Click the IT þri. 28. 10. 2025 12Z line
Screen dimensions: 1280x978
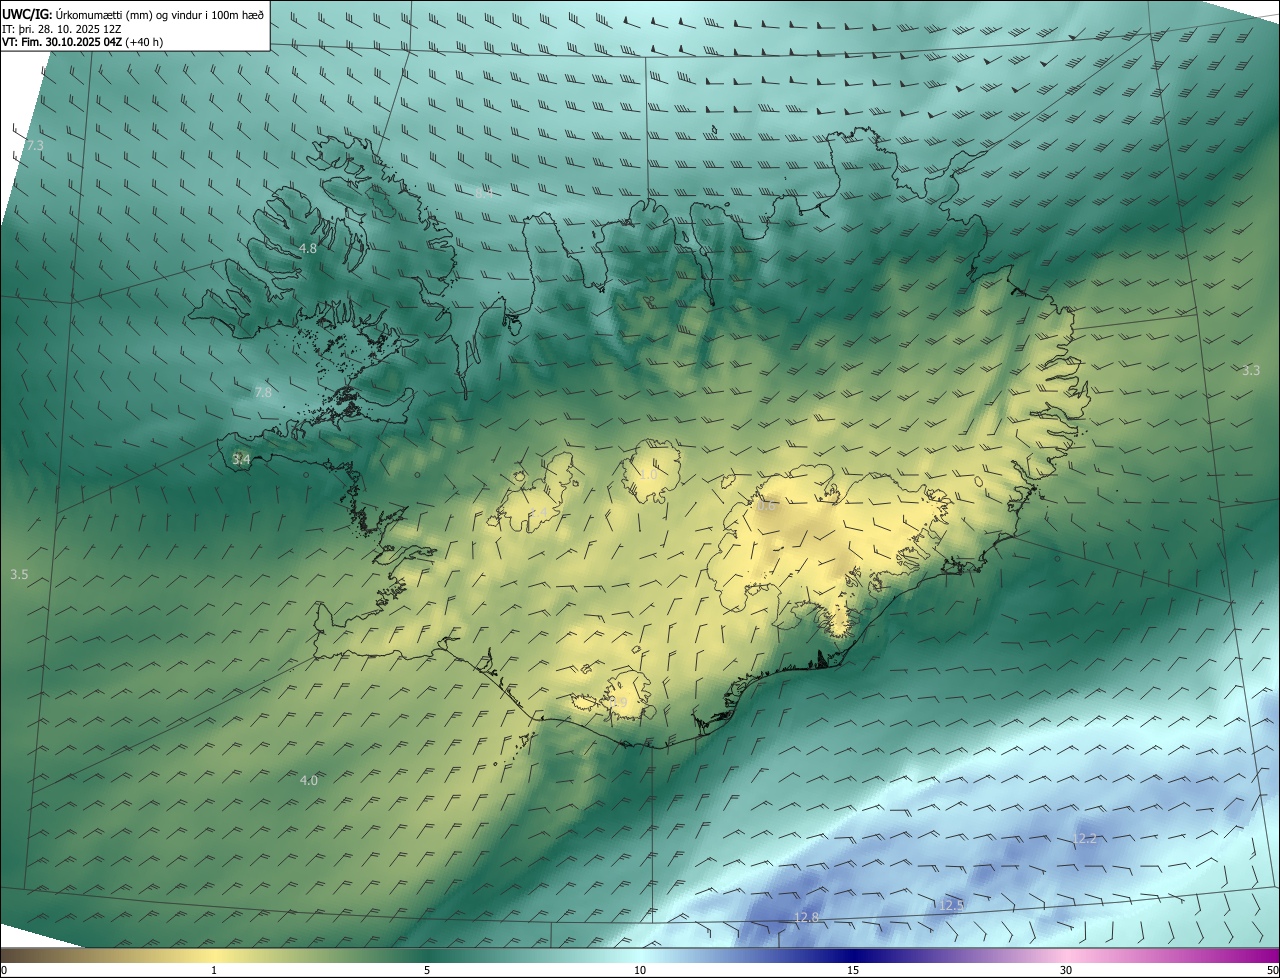click(61, 29)
